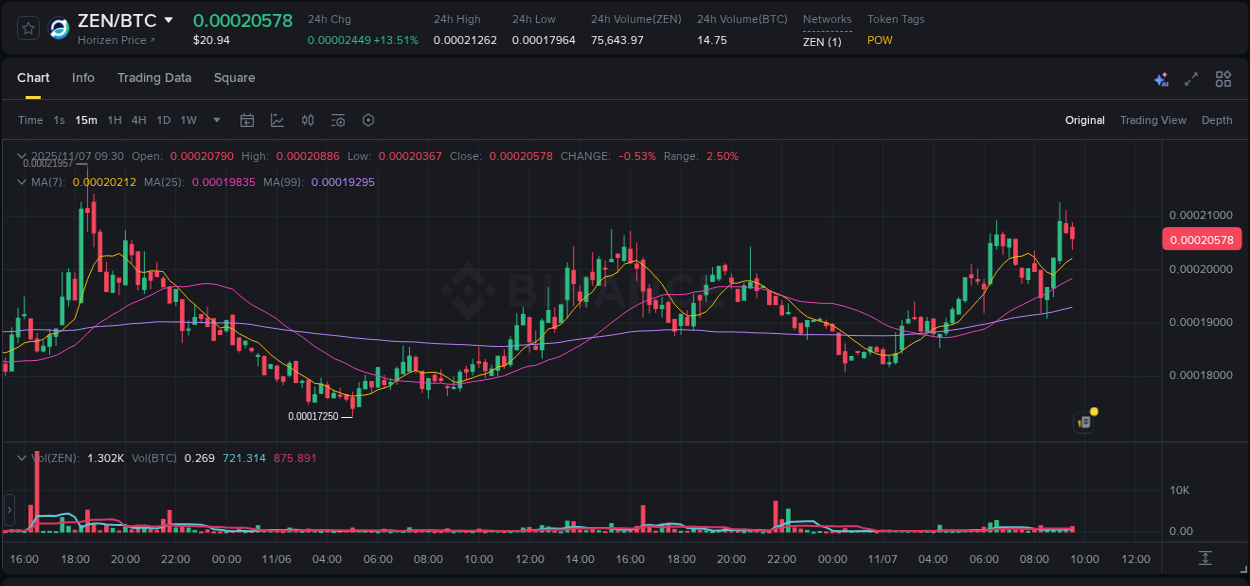The height and width of the screenshot is (586, 1250).
Task: Open the date range picker icon
Action: [x=247, y=120]
